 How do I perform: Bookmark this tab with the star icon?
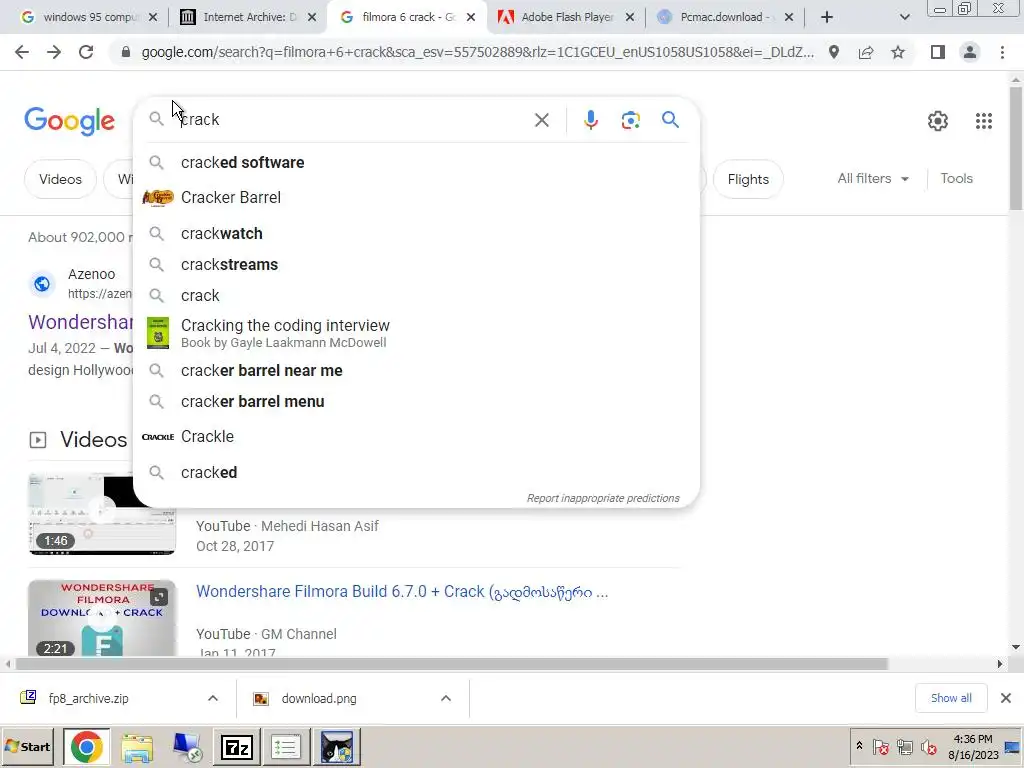coord(898,52)
